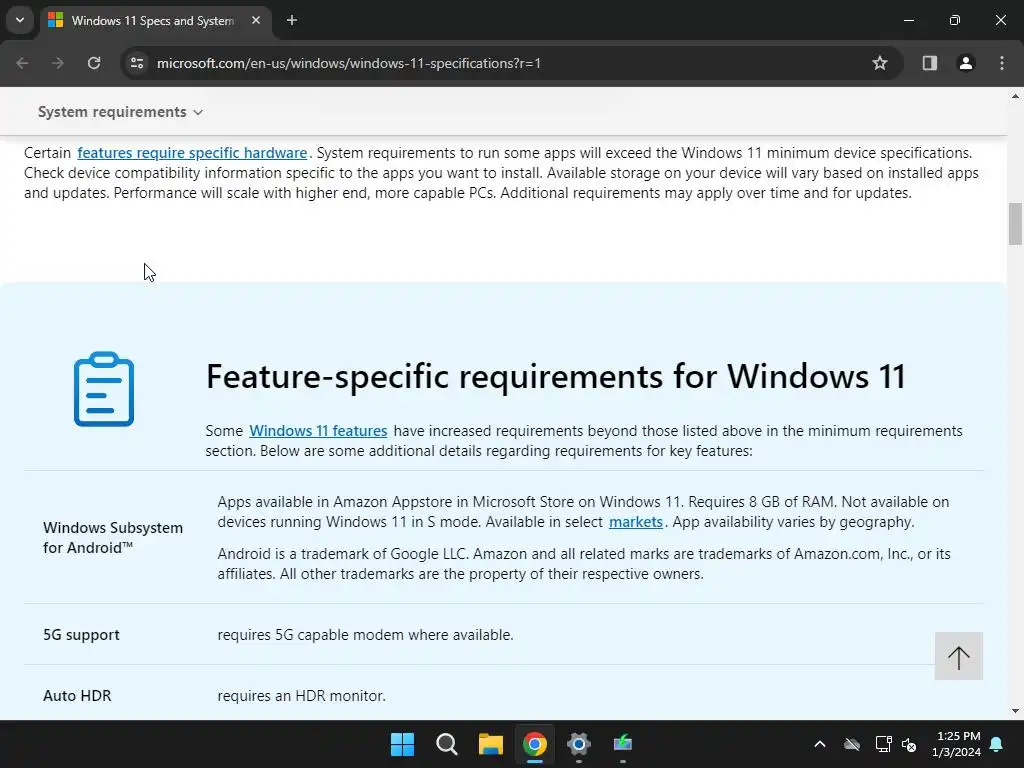The width and height of the screenshot is (1024, 768).
Task: Open the Chrome profile icon
Action: click(965, 63)
